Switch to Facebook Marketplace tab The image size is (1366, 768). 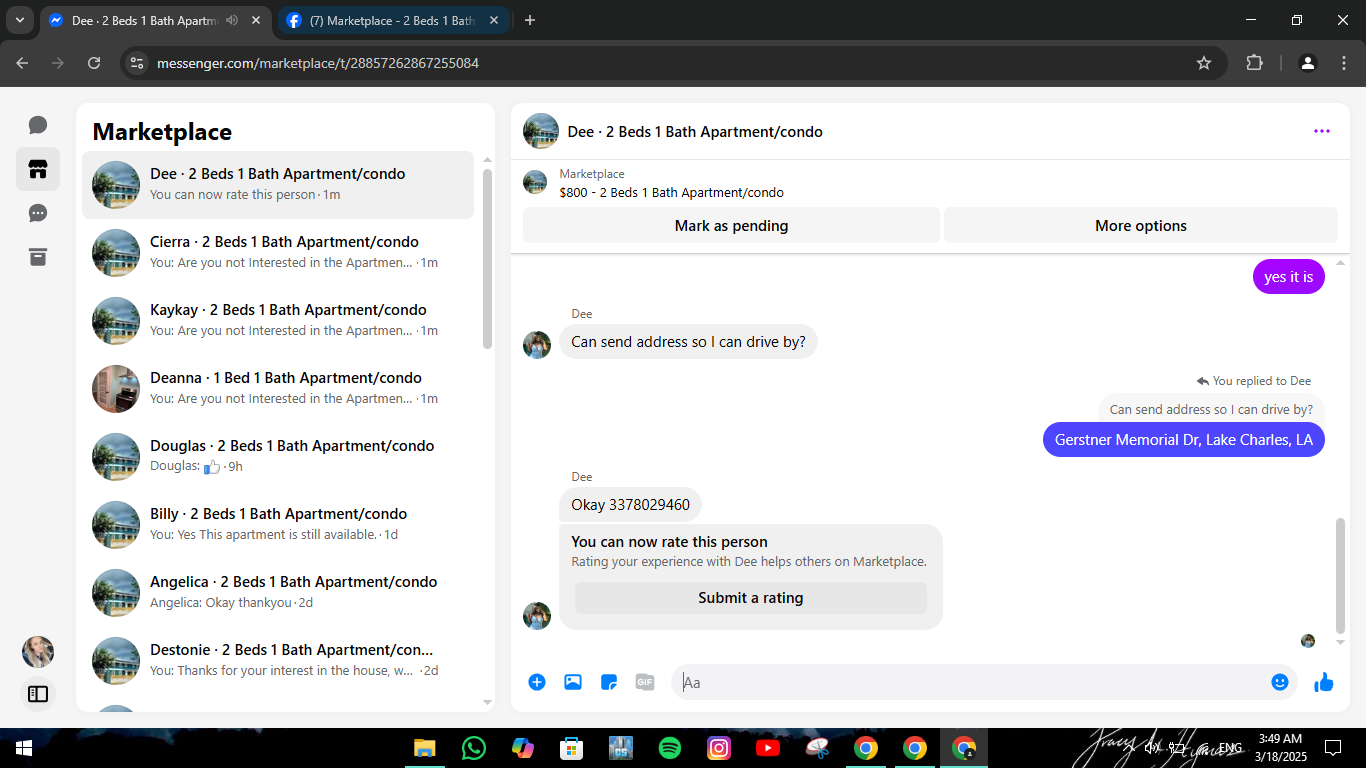tap(392, 20)
